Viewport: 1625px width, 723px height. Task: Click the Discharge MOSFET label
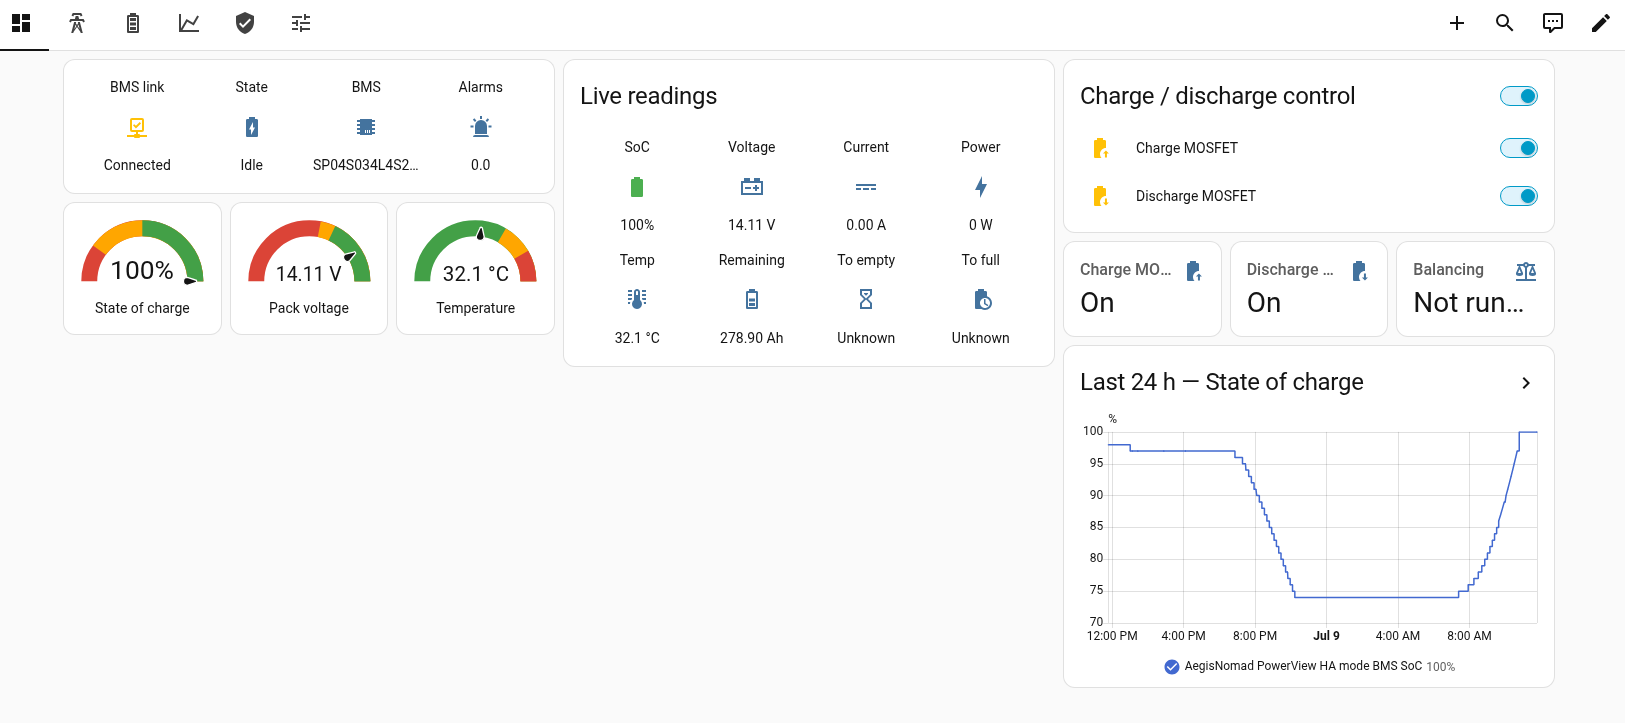pos(1196,196)
